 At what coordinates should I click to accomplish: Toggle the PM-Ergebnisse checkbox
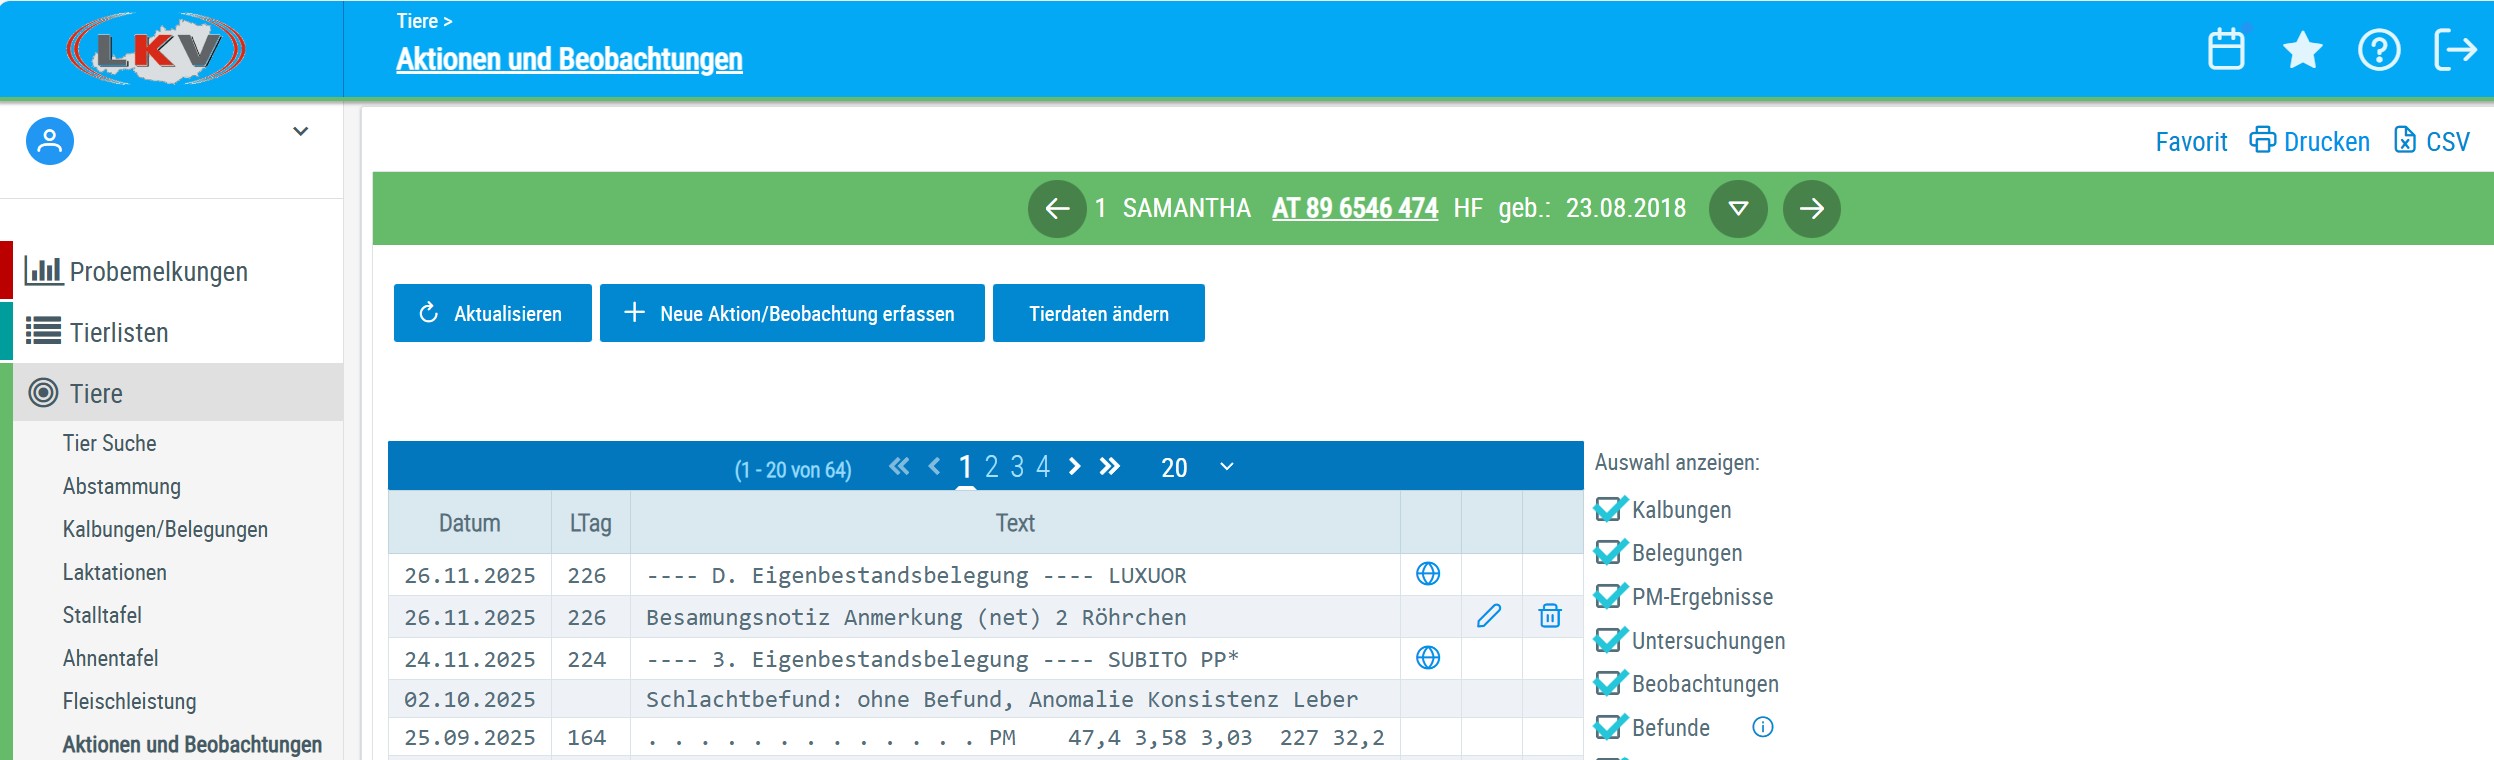(x=1609, y=597)
